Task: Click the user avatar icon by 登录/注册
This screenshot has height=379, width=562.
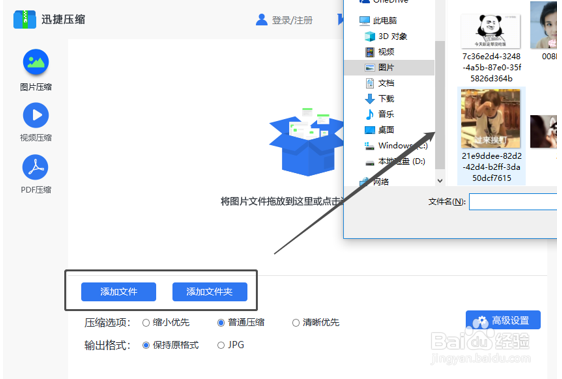Action: tap(262, 20)
